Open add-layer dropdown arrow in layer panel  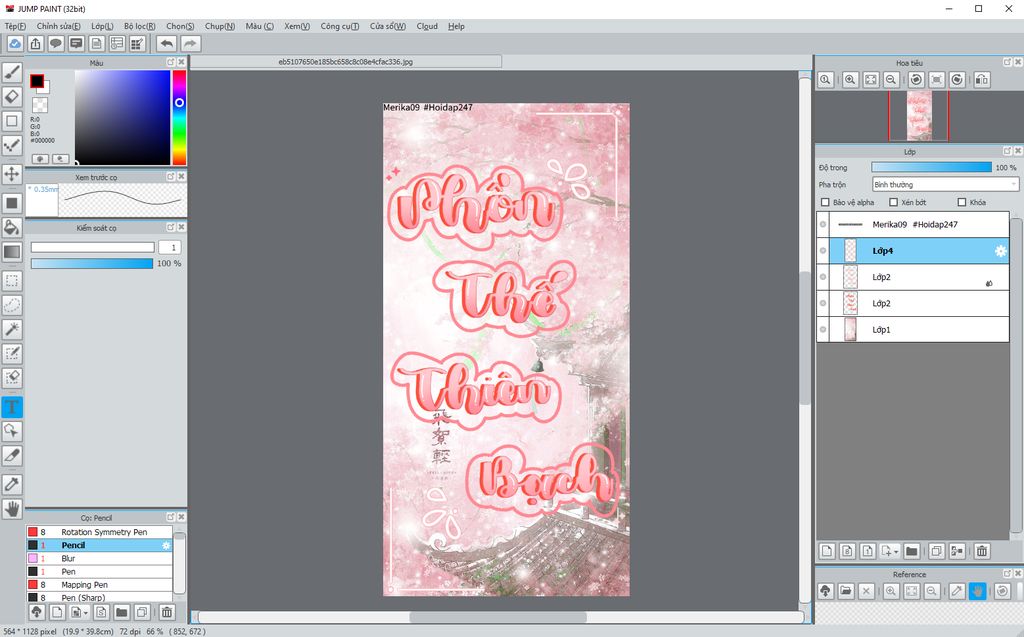point(896,552)
